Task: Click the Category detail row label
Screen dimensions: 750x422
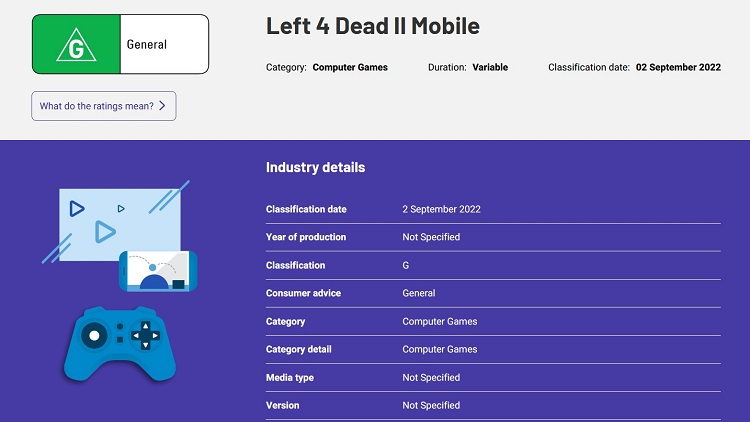Action: coord(299,349)
